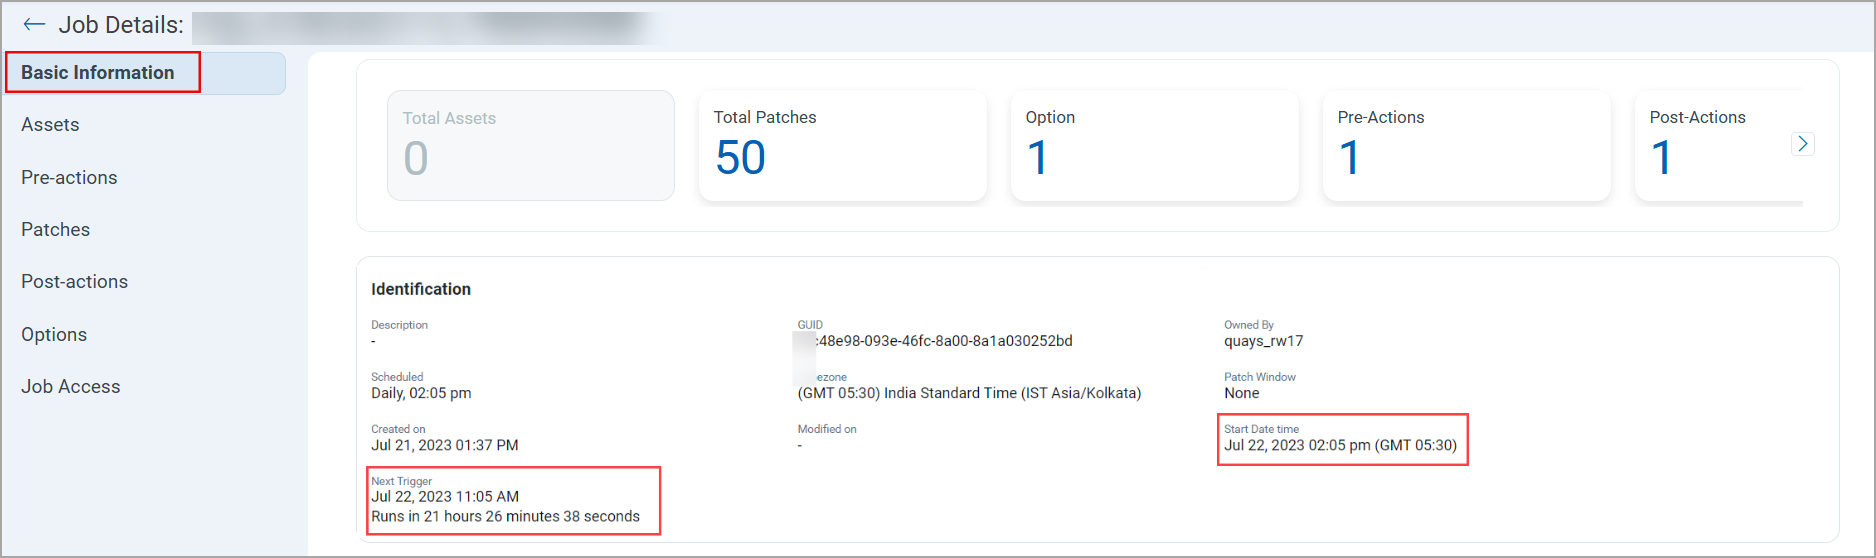Click the Next Trigger date value
The image size is (1876, 558).
pos(445,497)
